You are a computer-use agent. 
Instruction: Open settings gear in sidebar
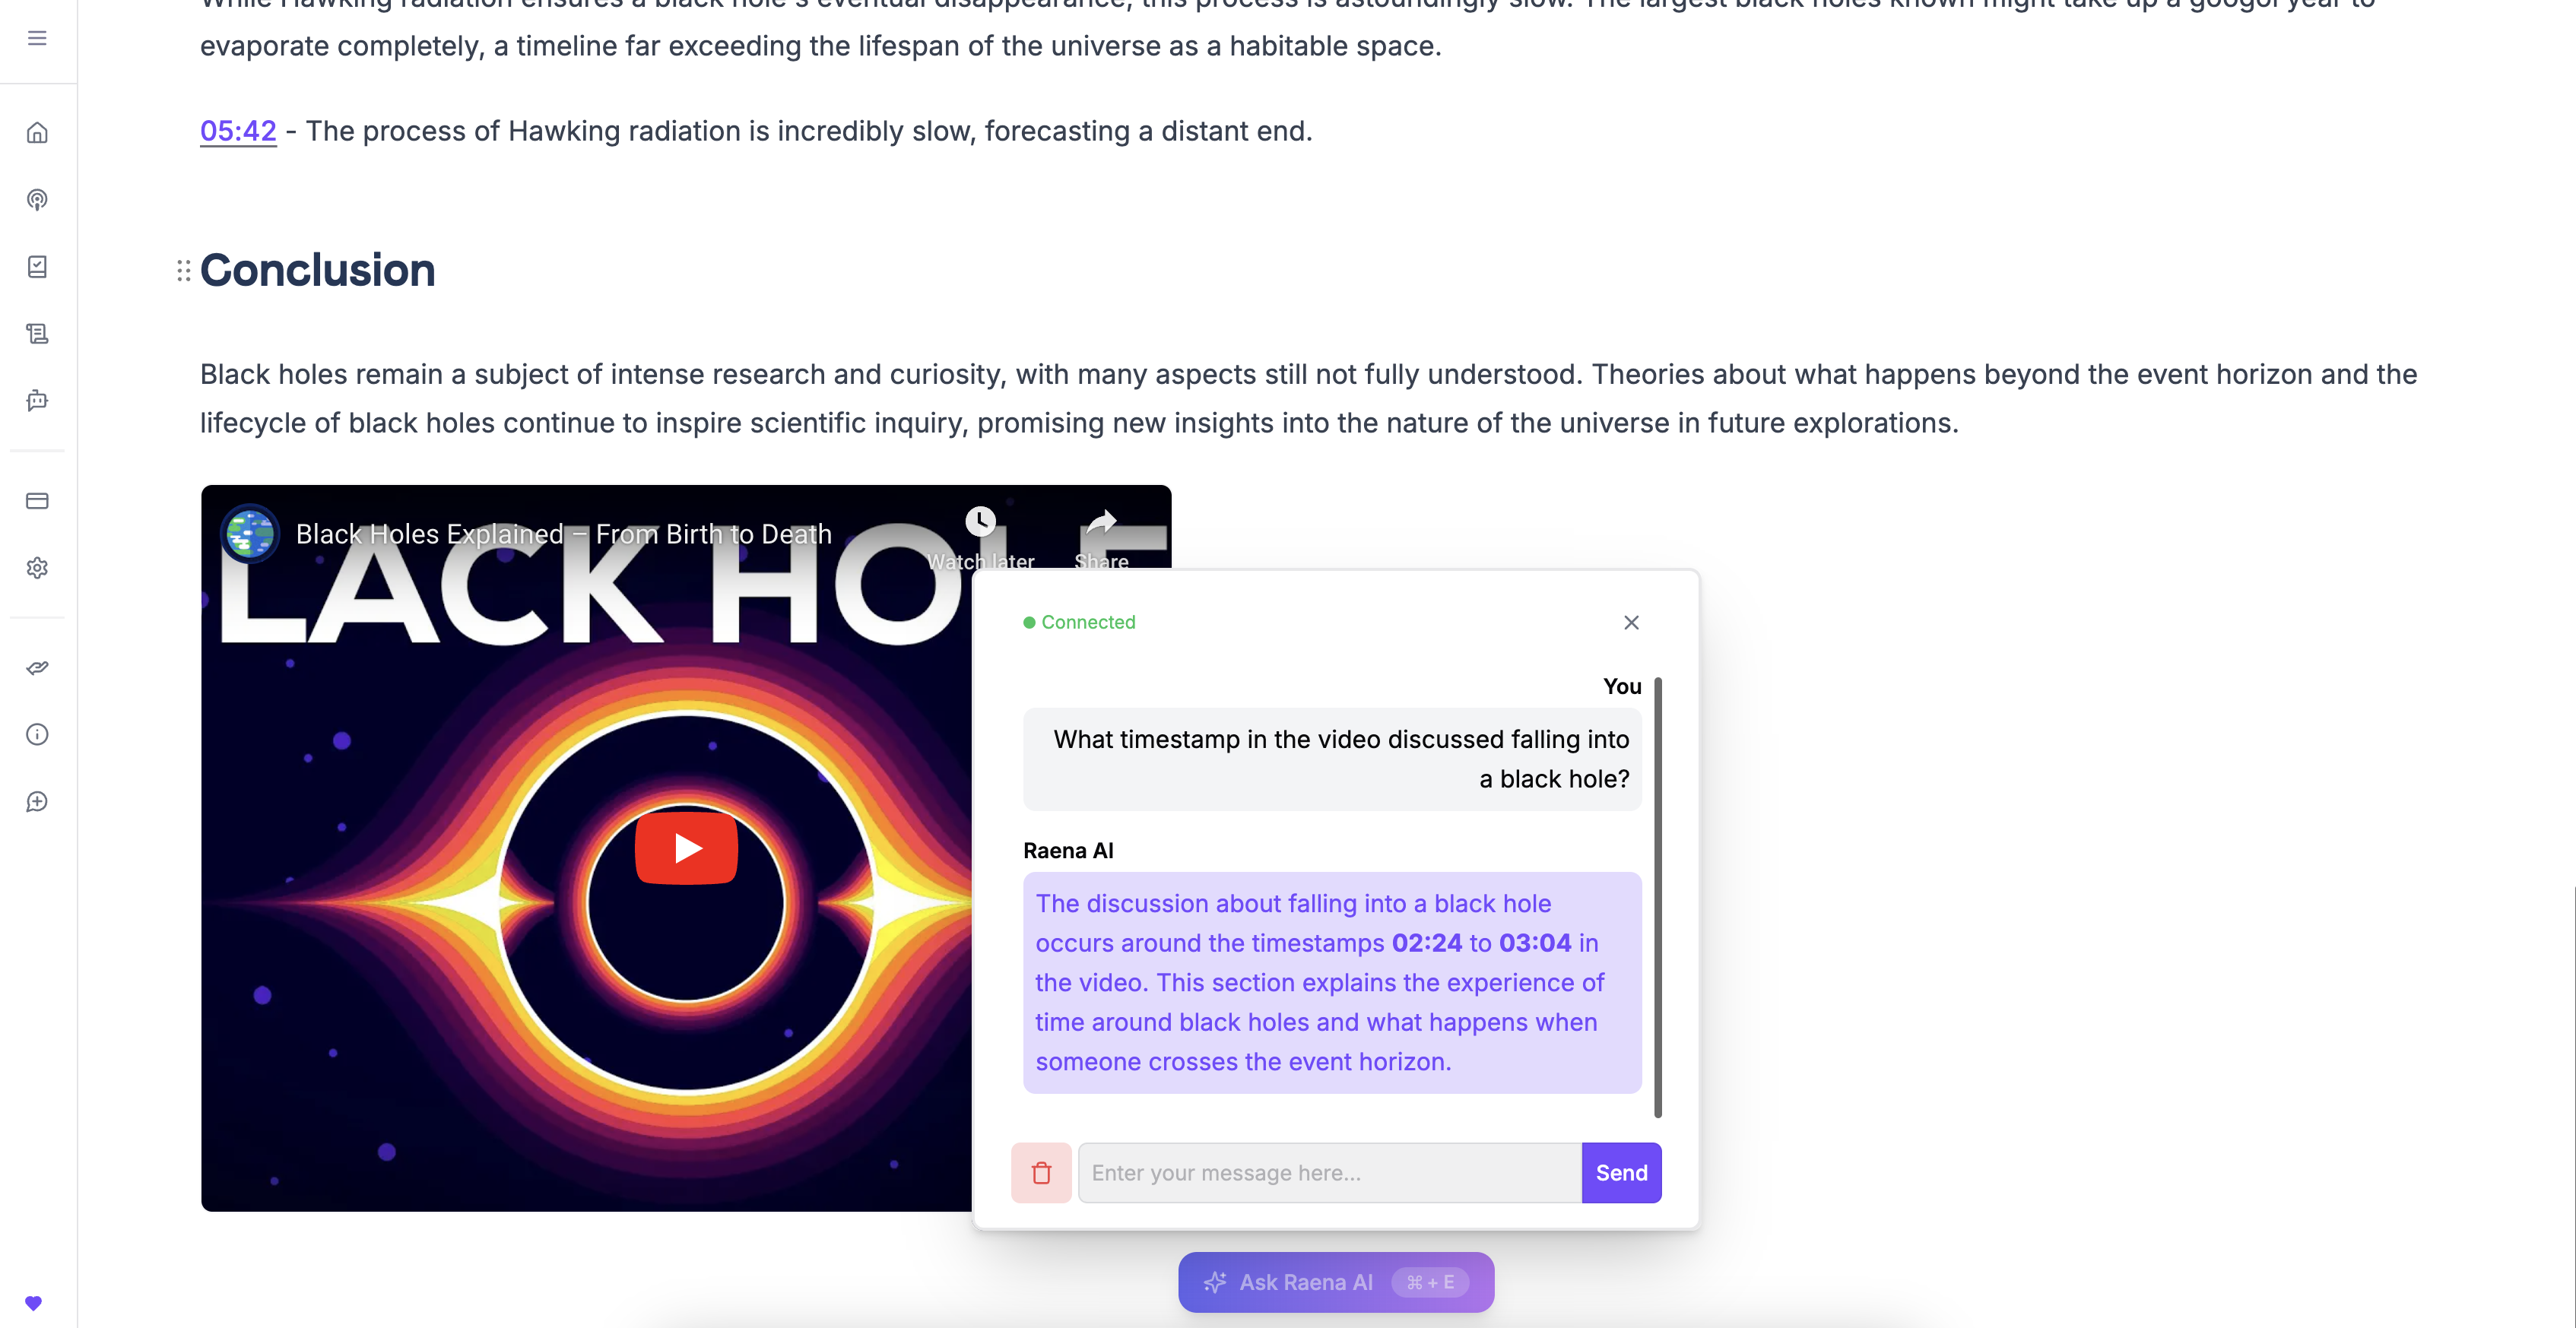coord(37,568)
